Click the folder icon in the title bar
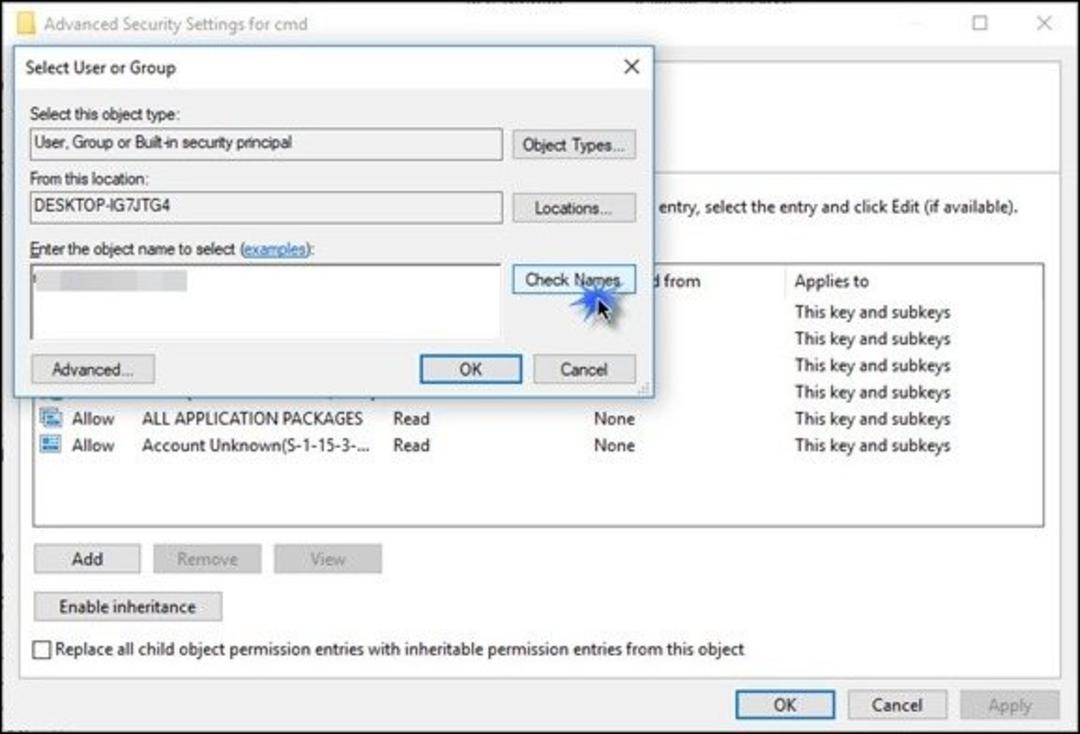Image resolution: width=1080 pixels, height=734 pixels. [25, 23]
